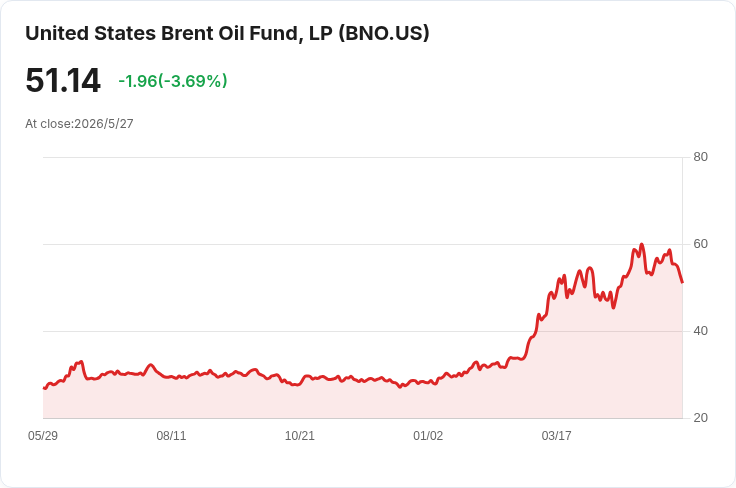Select the At close 2026/5/27 timestamp

click(79, 124)
